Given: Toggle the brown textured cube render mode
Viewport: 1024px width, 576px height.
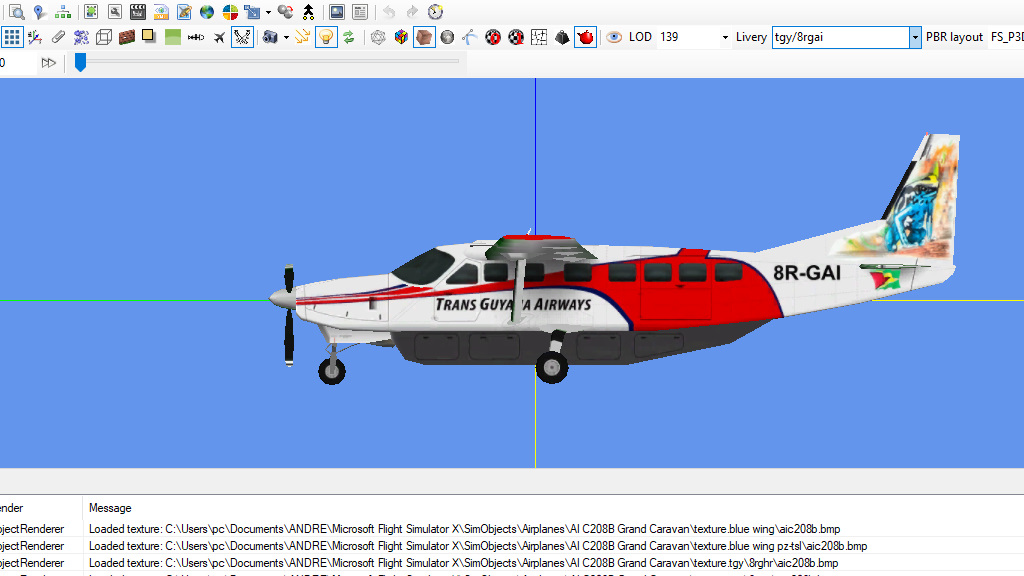Looking at the screenshot, I should click(x=424, y=37).
